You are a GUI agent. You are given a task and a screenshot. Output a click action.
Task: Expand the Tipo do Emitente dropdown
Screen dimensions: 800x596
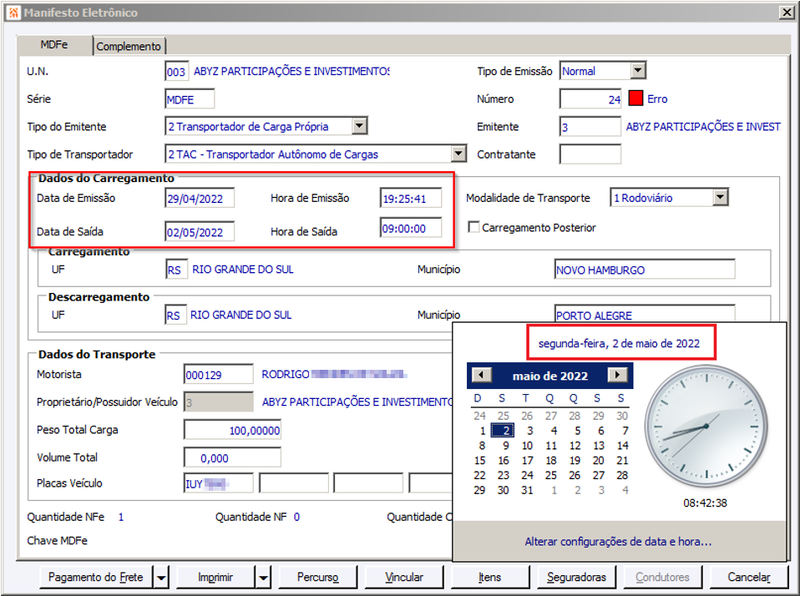point(360,126)
